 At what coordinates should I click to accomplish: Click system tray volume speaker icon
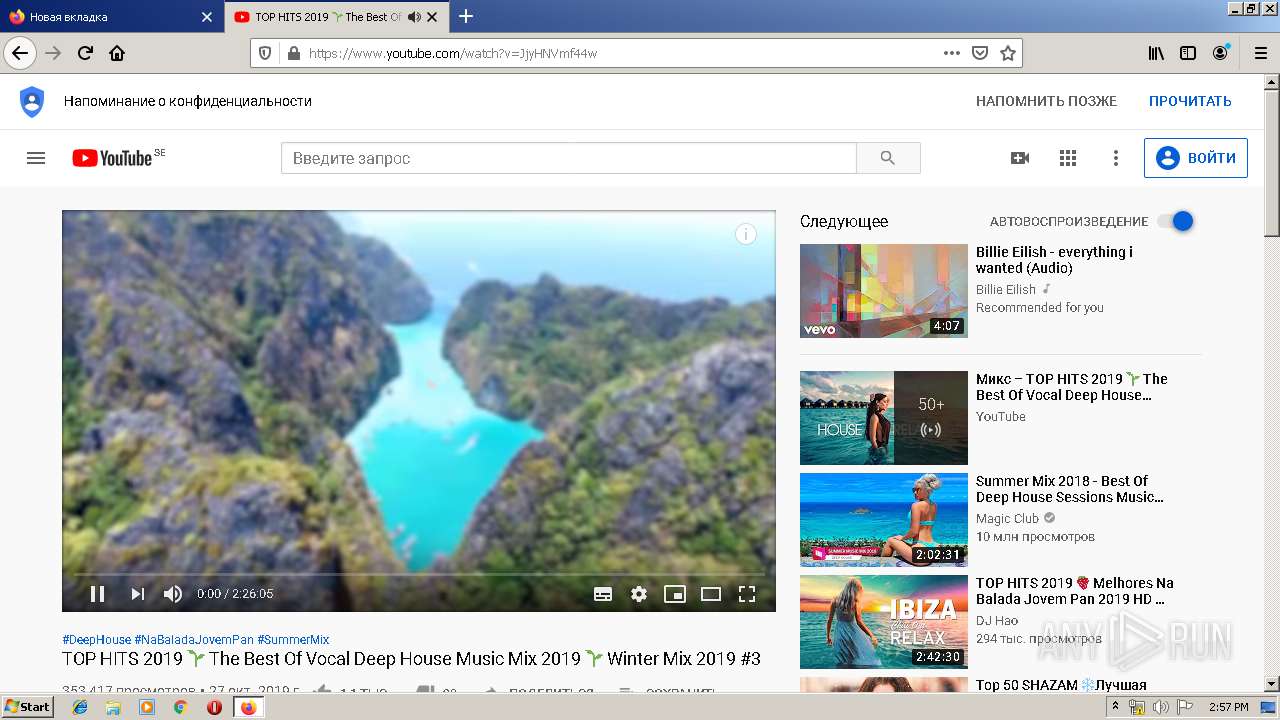[x=1160, y=707]
